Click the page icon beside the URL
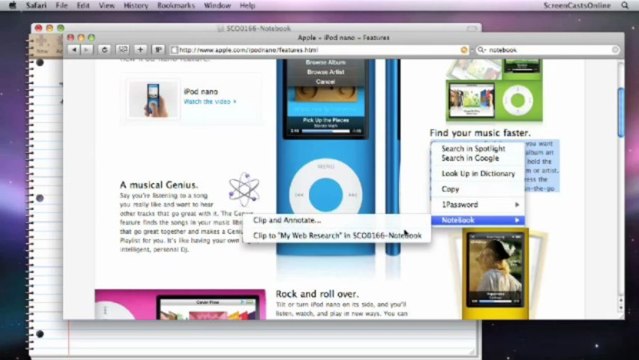The image size is (639, 360). click(174, 50)
